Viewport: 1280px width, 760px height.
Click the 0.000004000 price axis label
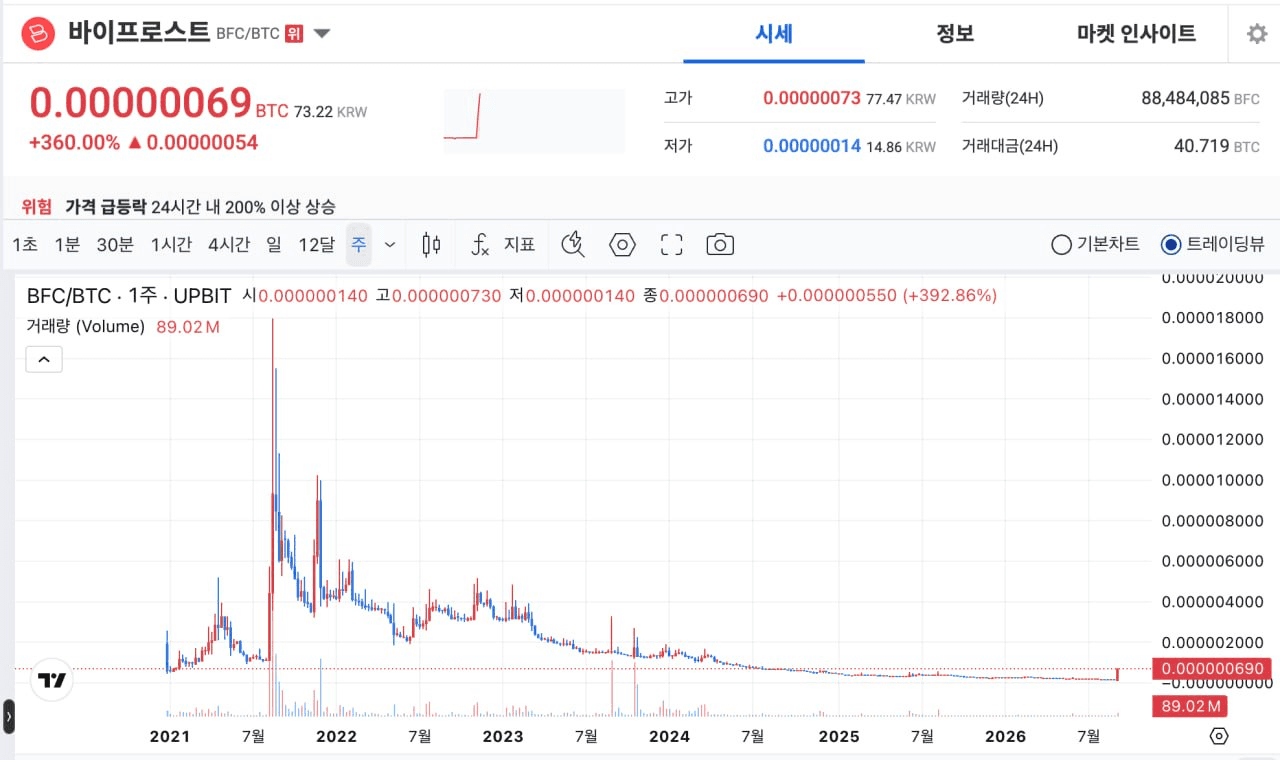point(1213,601)
